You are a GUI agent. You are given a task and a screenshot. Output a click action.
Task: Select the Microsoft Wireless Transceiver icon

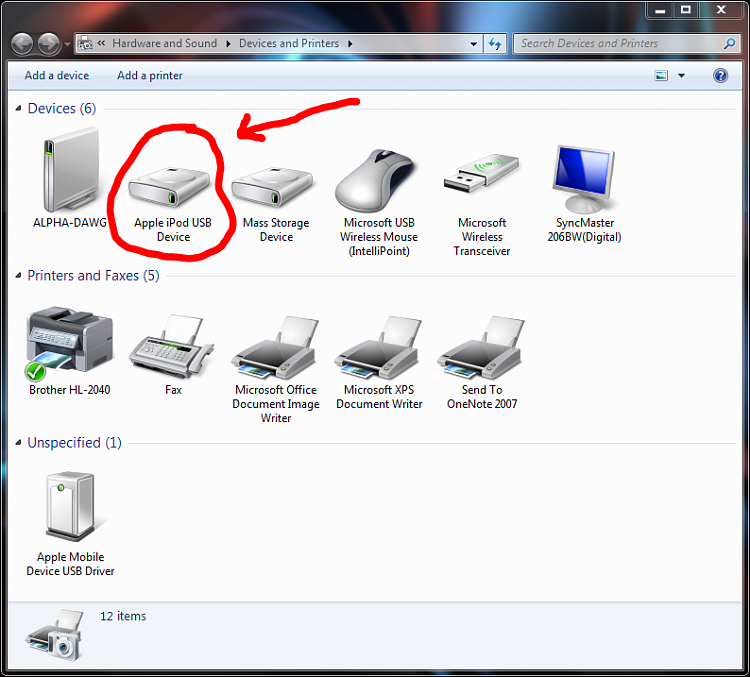point(481,173)
